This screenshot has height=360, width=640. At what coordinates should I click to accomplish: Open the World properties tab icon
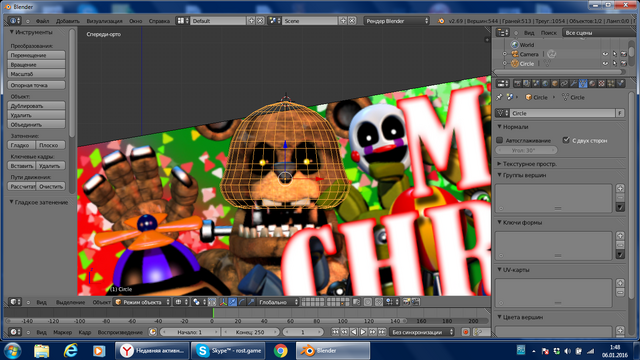click(545, 84)
